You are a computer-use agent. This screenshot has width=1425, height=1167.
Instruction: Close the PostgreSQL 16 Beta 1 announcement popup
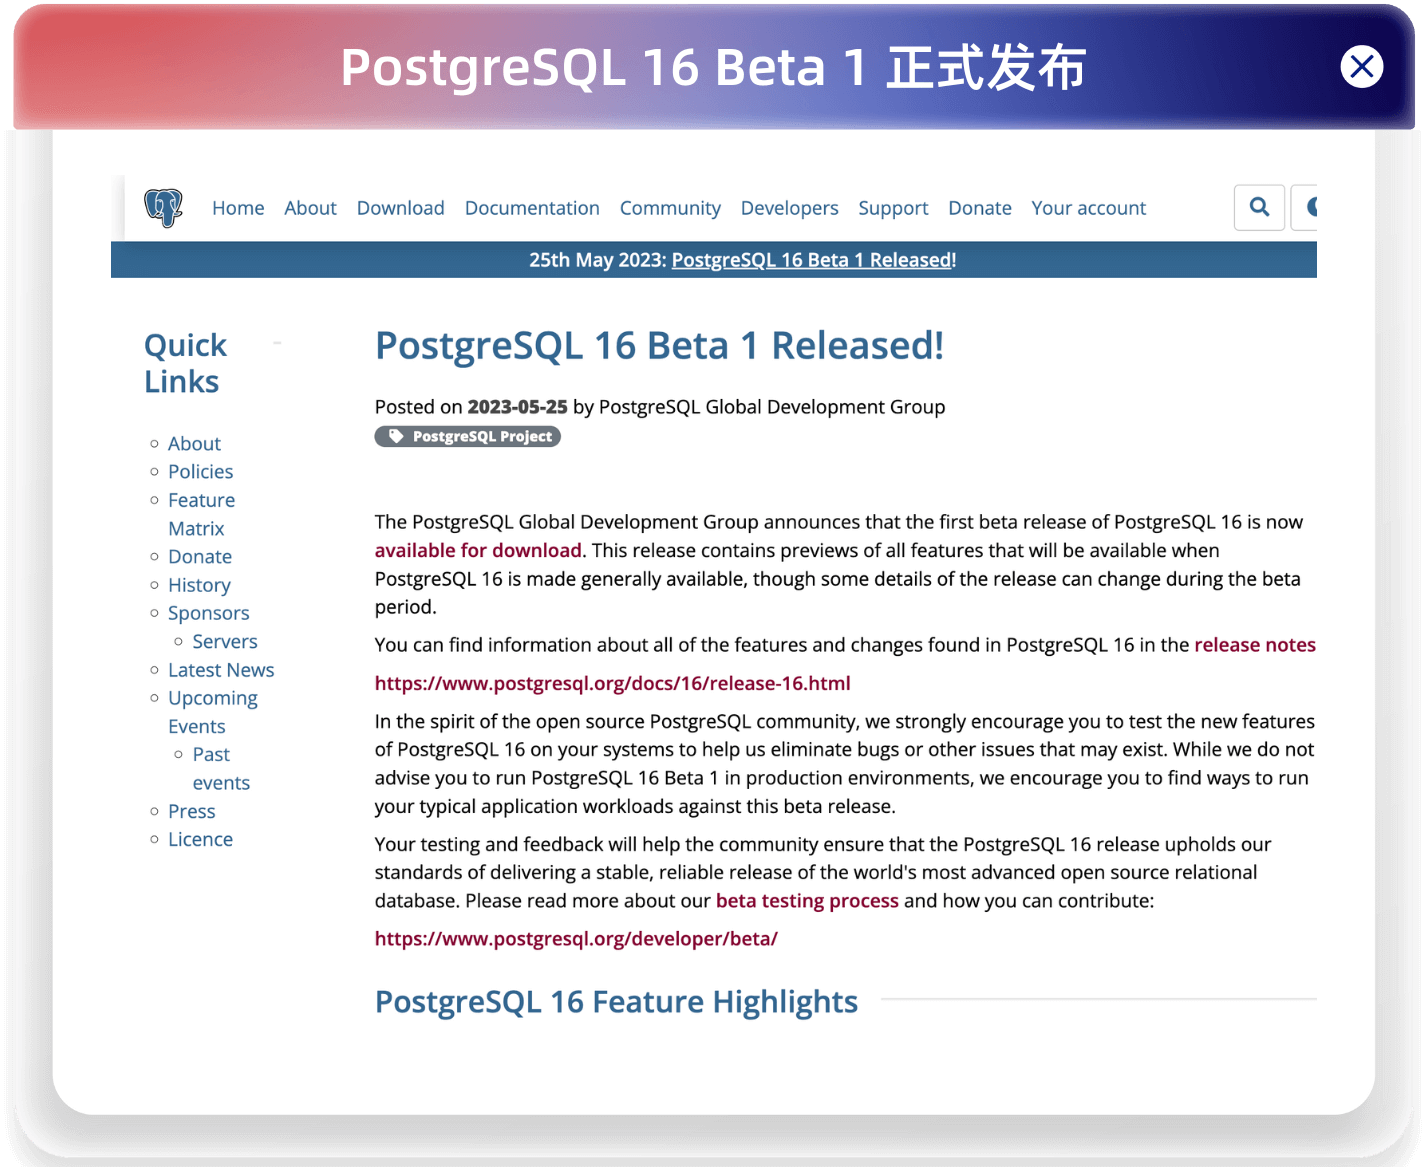point(1361,67)
